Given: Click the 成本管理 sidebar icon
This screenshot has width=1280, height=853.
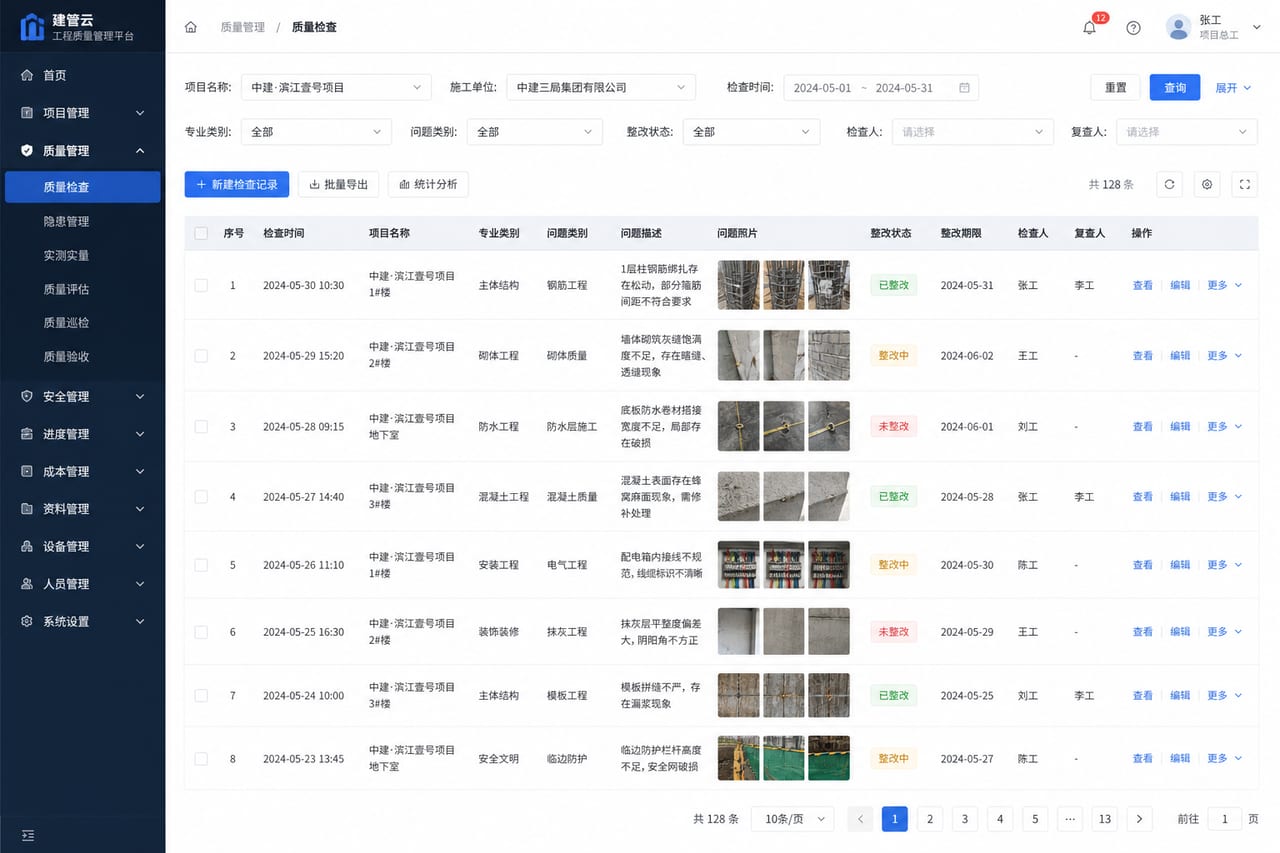Looking at the screenshot, I should pyautogui.click(x=27, y=472).
